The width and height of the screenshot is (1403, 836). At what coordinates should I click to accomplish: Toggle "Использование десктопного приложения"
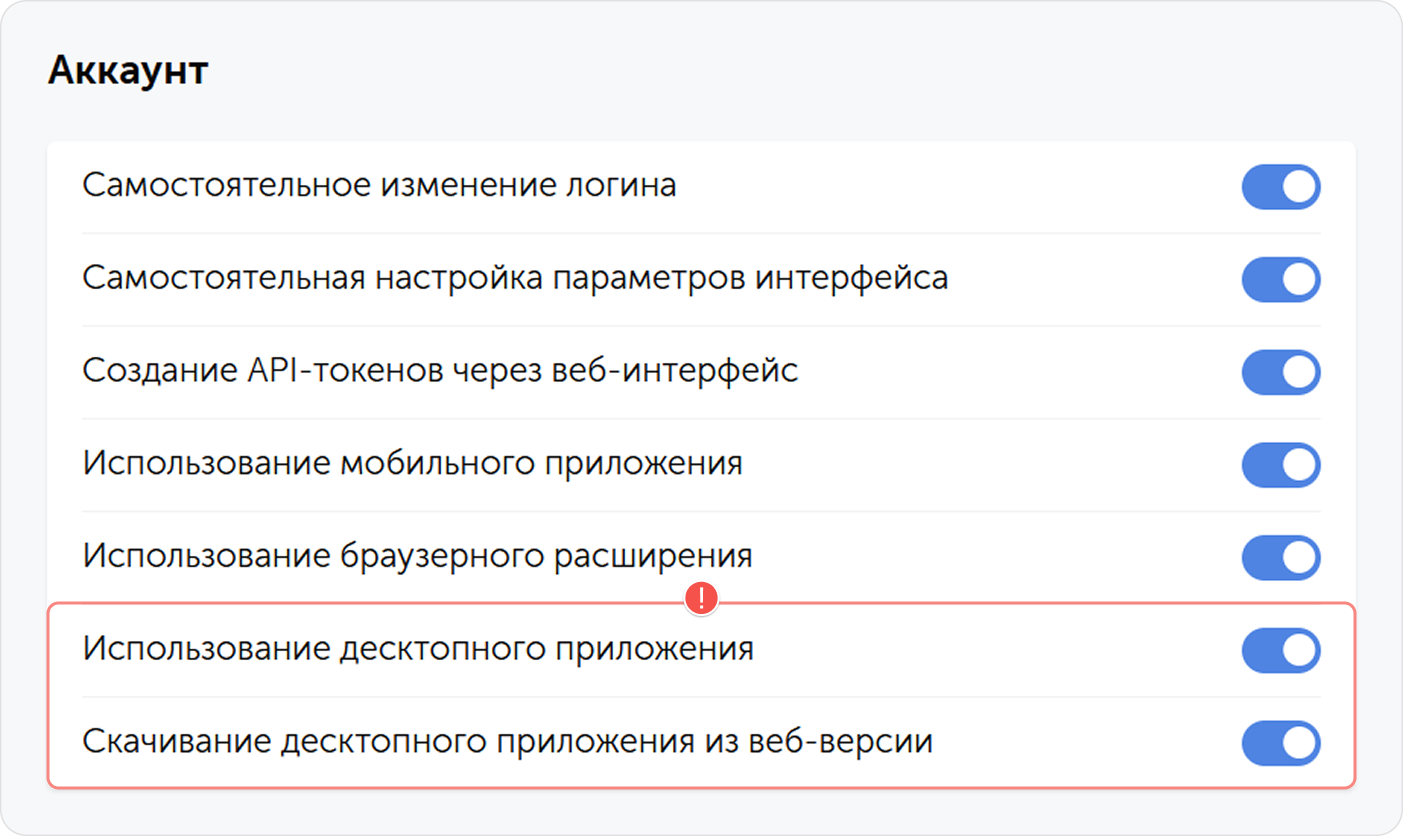click(x=1281, y=650)
